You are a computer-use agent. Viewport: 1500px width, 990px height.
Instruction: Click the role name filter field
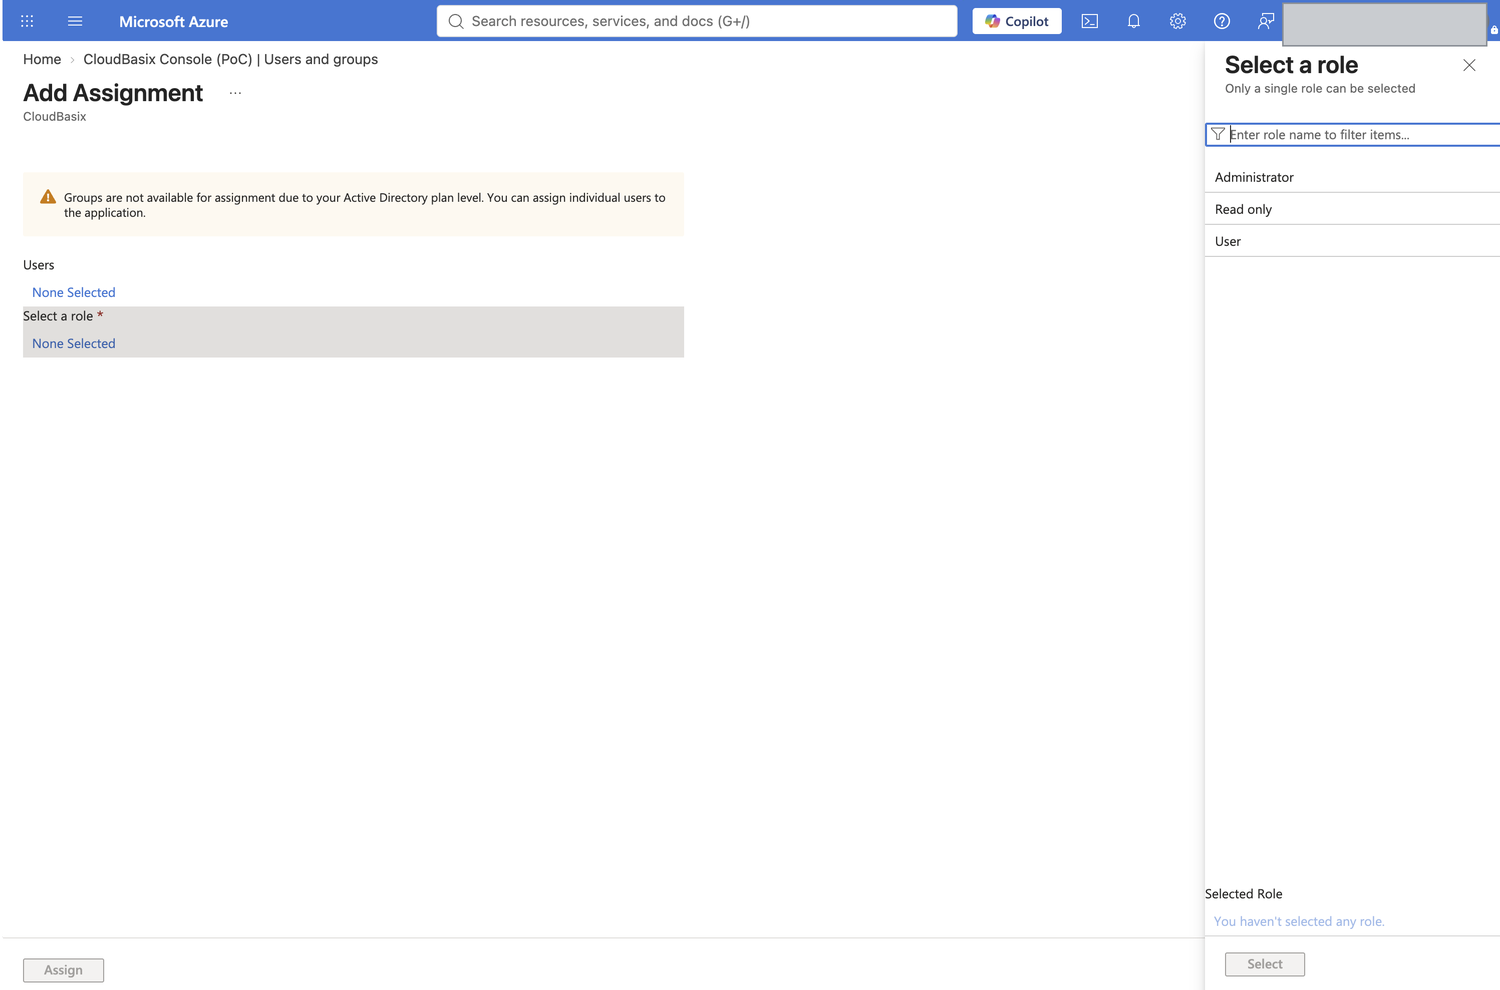[1353, 134]
